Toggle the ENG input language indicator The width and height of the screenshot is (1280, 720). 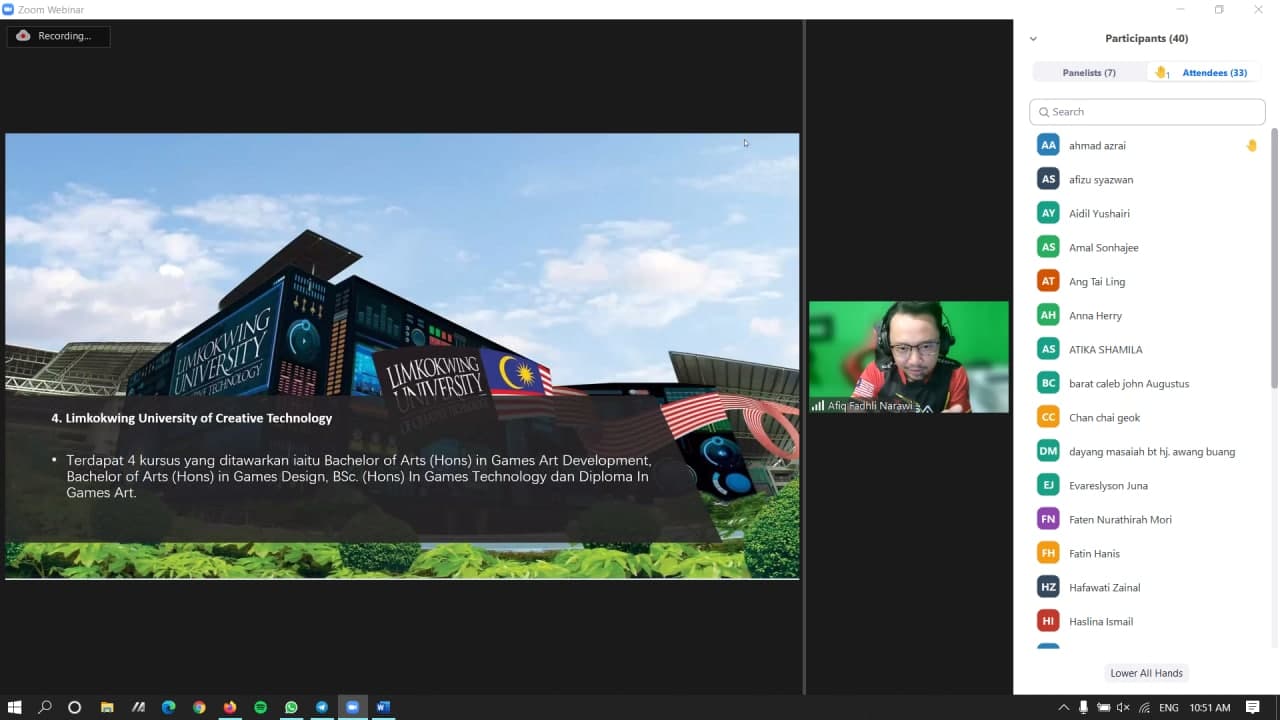tap(1168, 707)
